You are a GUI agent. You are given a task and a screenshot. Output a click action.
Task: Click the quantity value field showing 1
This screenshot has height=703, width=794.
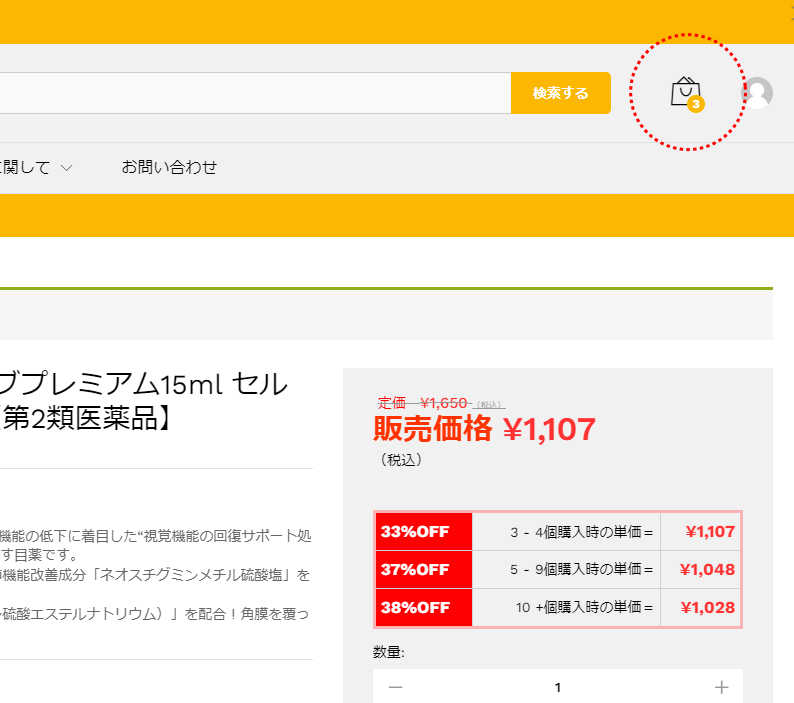558,687
